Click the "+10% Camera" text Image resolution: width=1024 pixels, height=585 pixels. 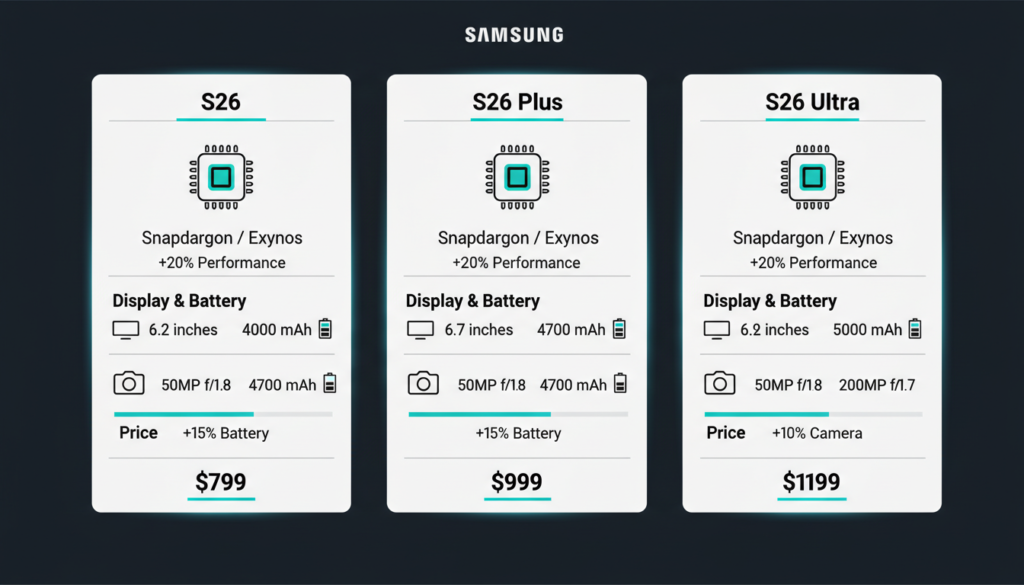click(x=817, y=433)
